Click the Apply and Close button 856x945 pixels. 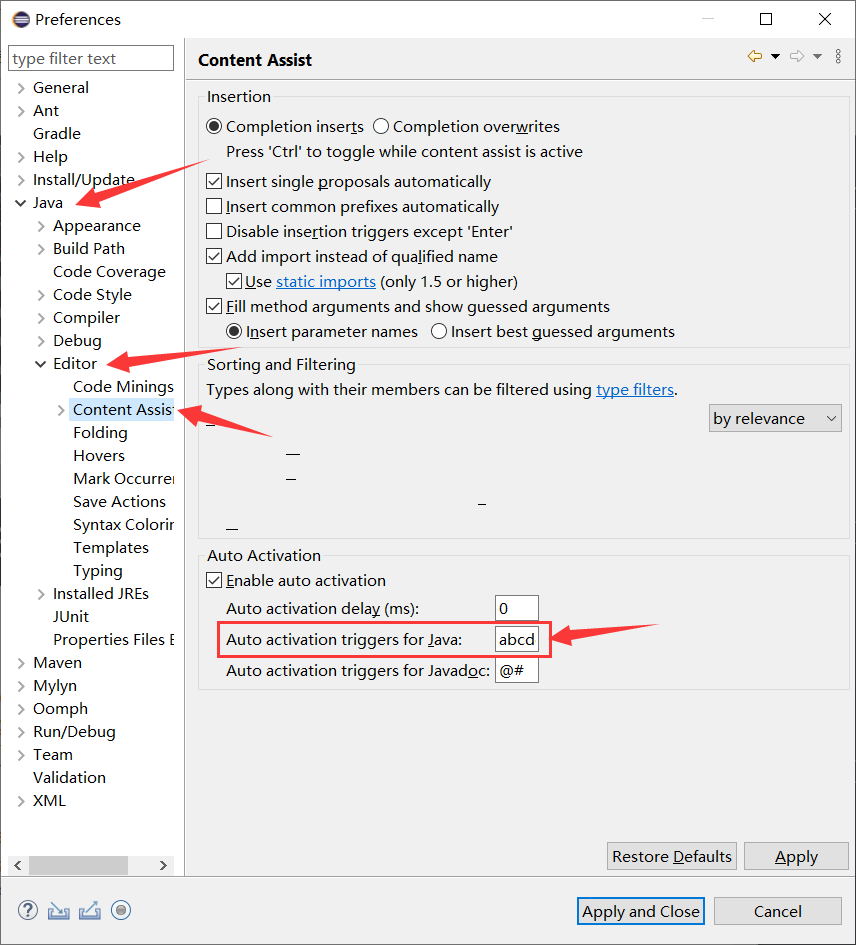[x=641, y=911]
